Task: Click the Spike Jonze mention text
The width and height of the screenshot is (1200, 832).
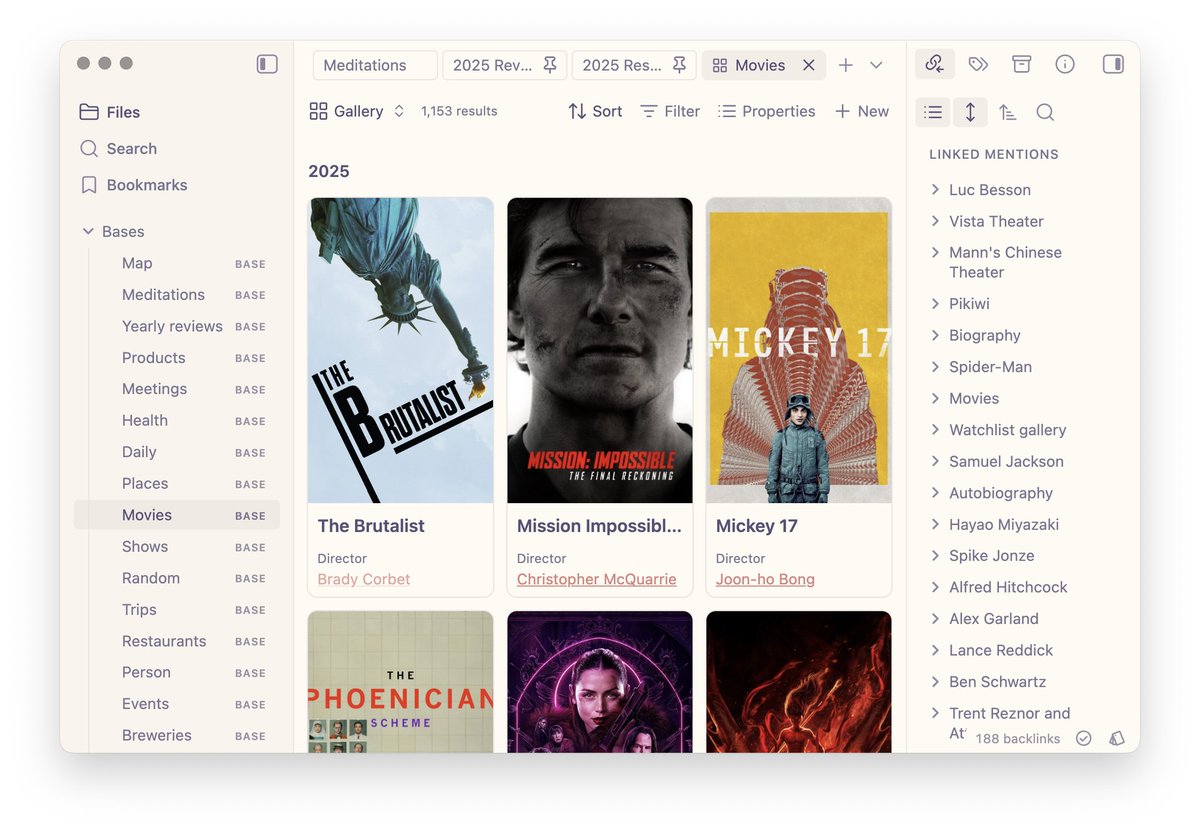Action: point(991,556)
